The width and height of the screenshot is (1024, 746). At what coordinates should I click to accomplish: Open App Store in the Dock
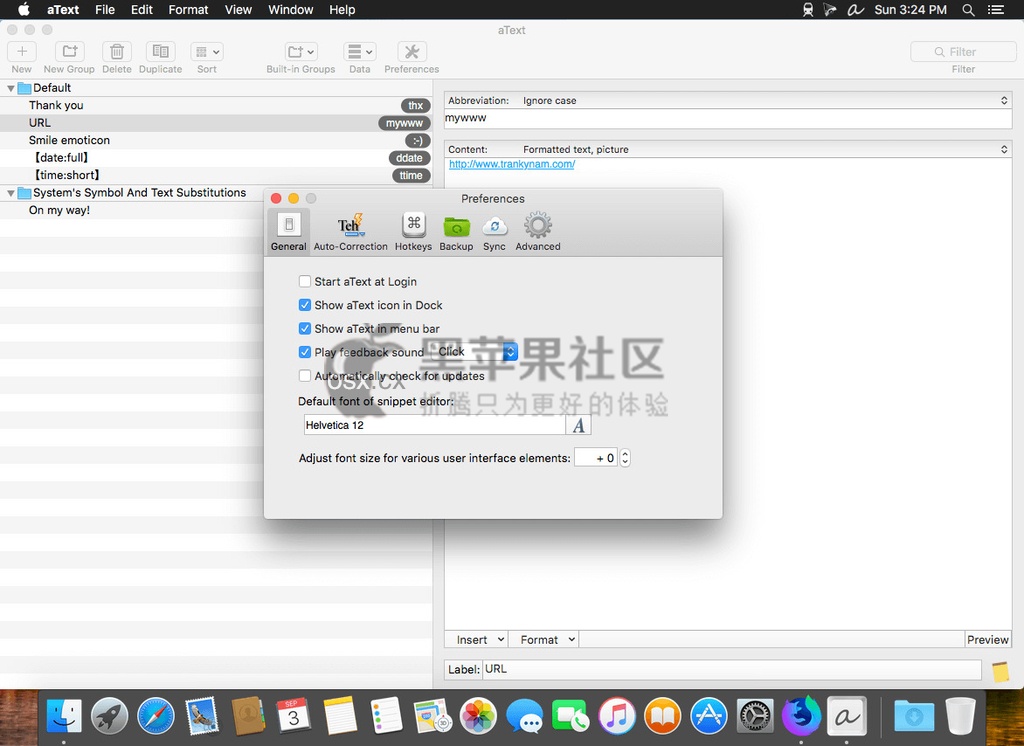tap(709, 717)
